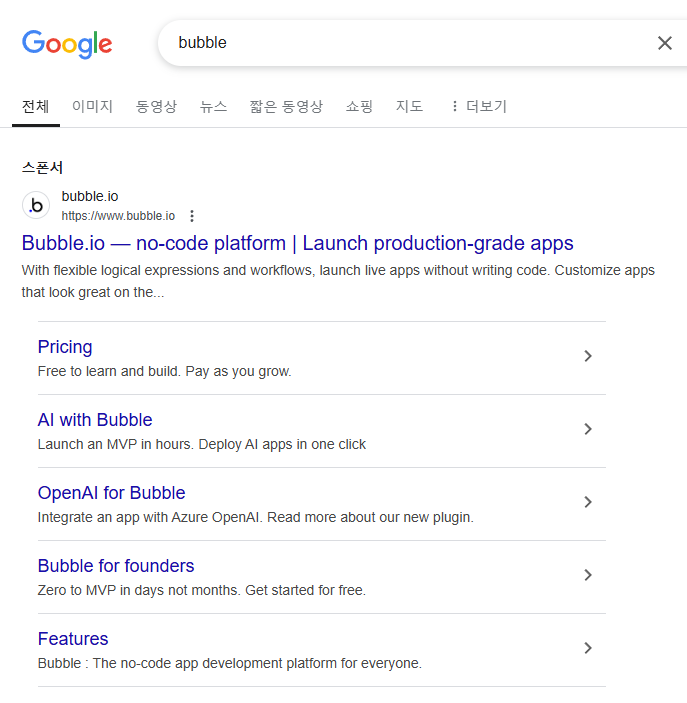The image size is (687, 703).
Task: Open the three-dot menu beside bubble.io URL
Action: click(x=192, y=216)
